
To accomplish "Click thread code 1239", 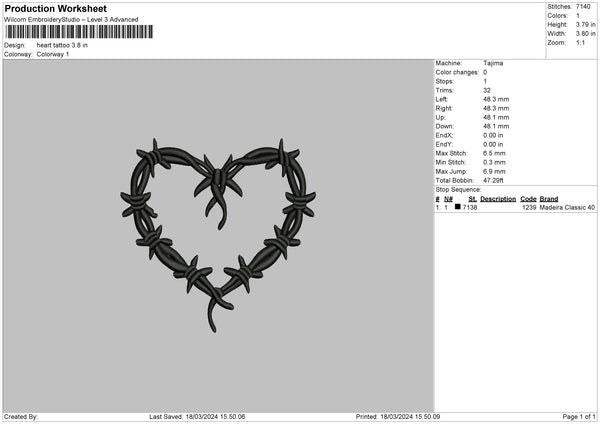I will coord(528,207).
